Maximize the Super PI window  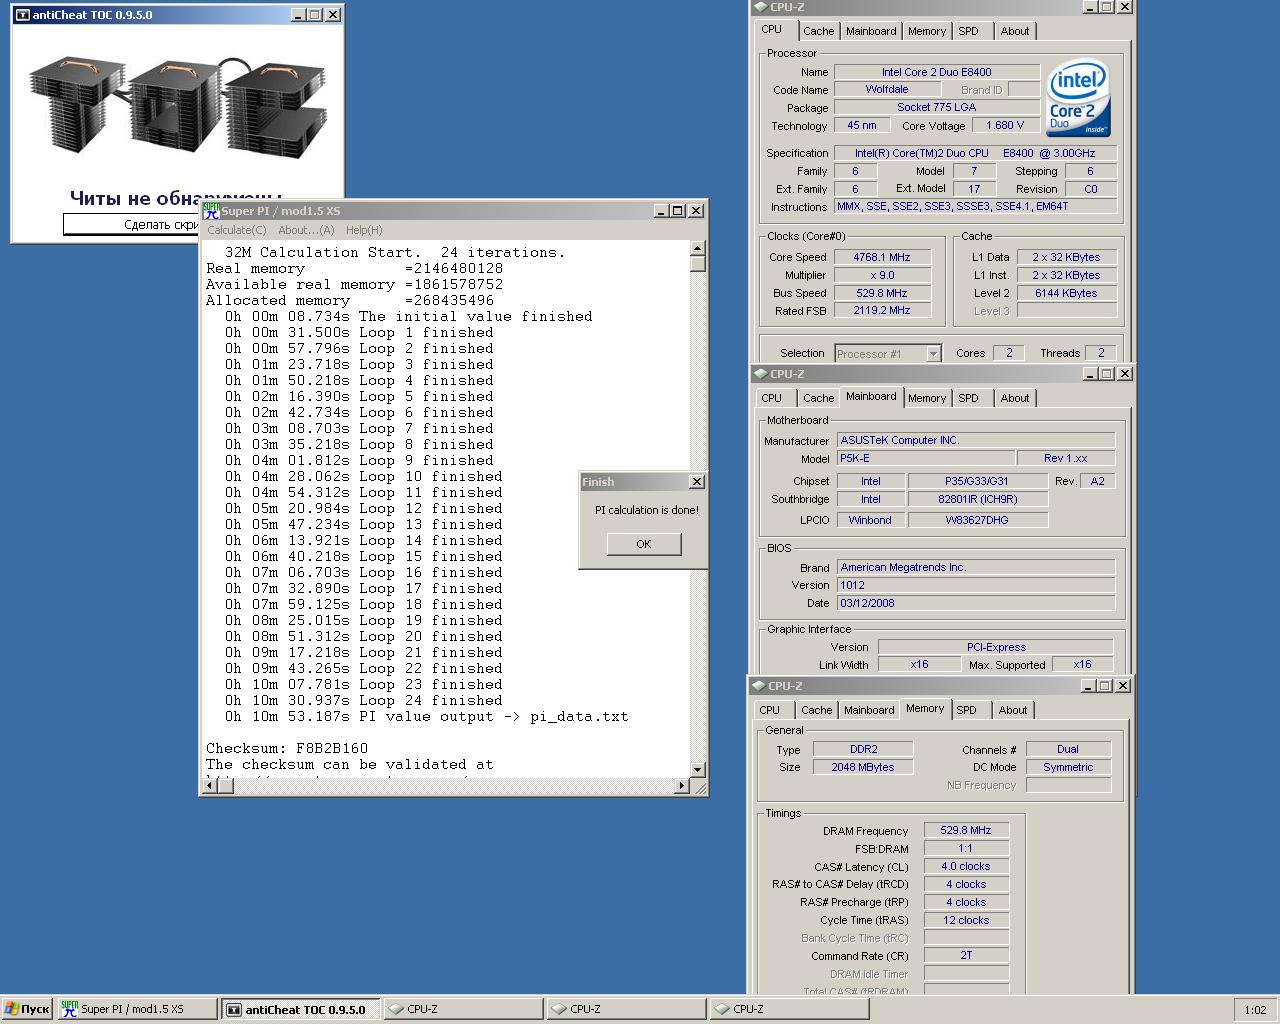click(678, 211)
